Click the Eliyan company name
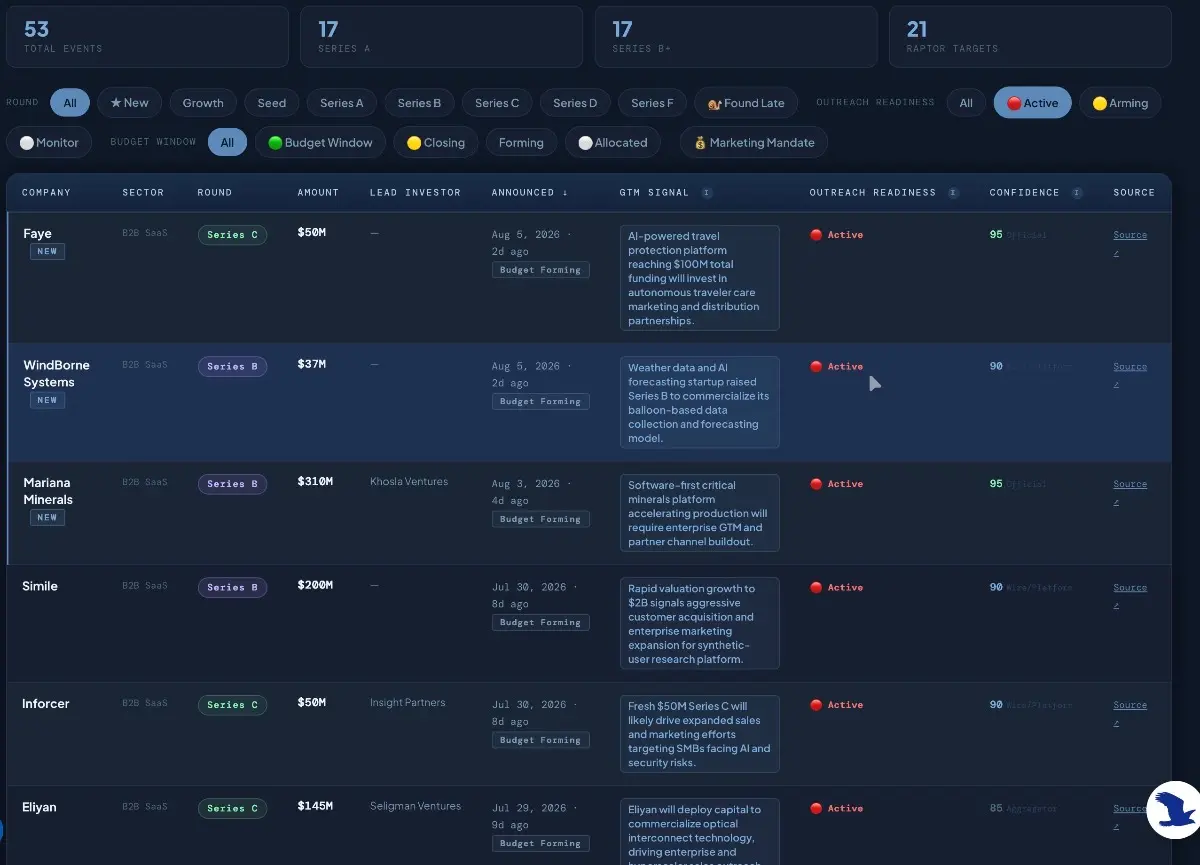 click(x=39, y=807)
